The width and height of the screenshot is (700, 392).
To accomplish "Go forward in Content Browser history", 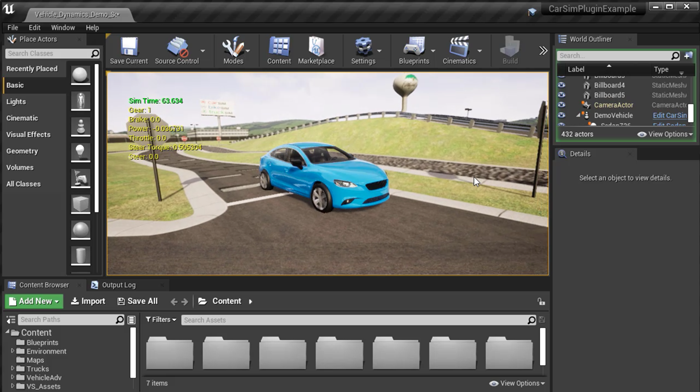I will click(x=185, y=302).
